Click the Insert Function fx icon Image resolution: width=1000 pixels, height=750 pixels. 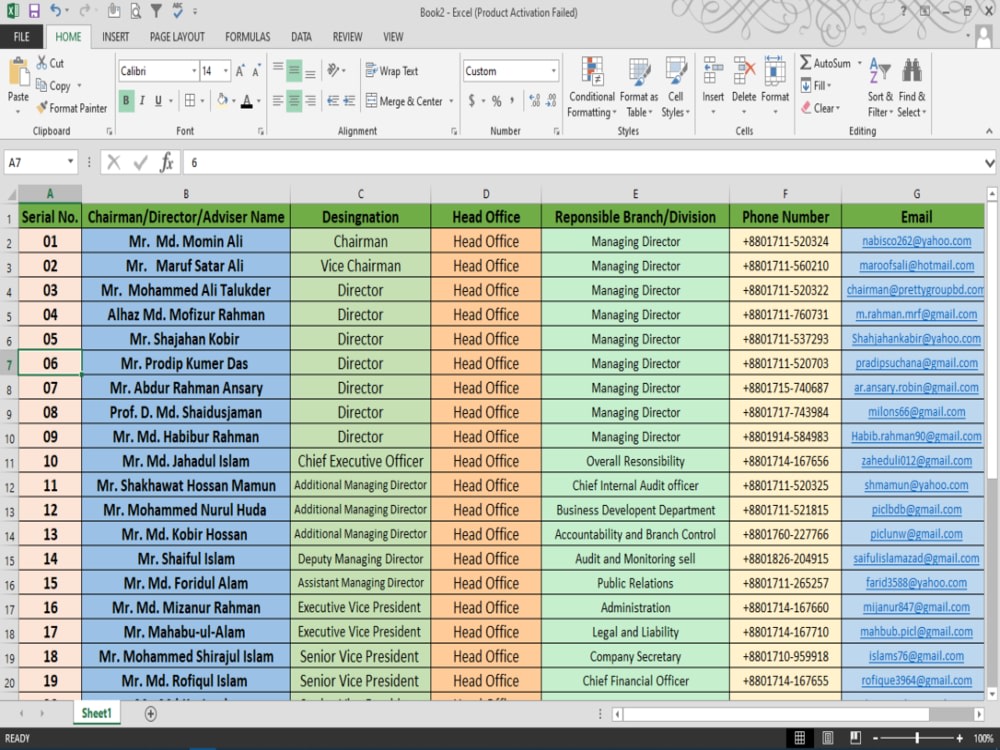(167, 162)
